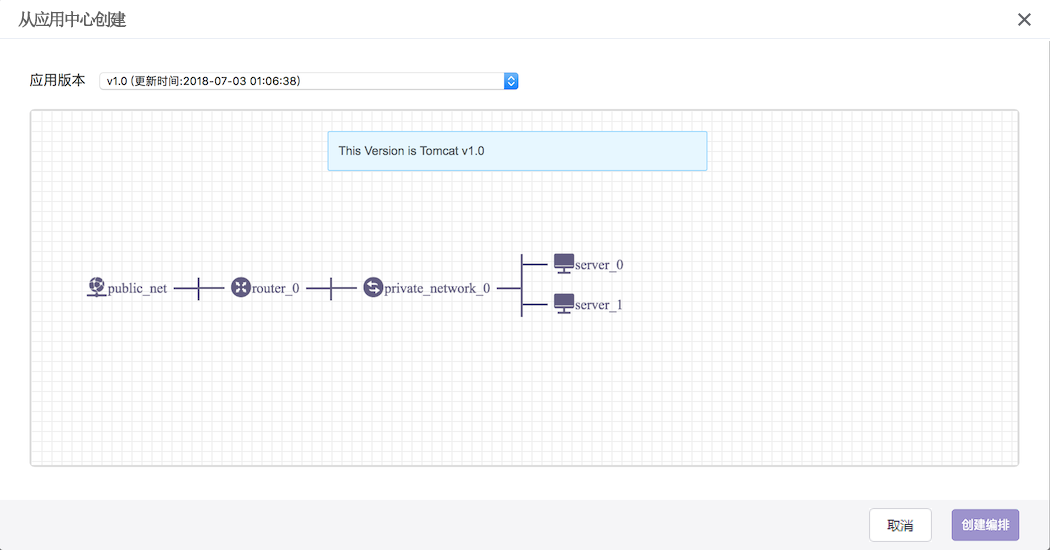The height and width of the screenshot is (550, 1050).
Task: Click the server_0 text label
Action: [599, 265]
